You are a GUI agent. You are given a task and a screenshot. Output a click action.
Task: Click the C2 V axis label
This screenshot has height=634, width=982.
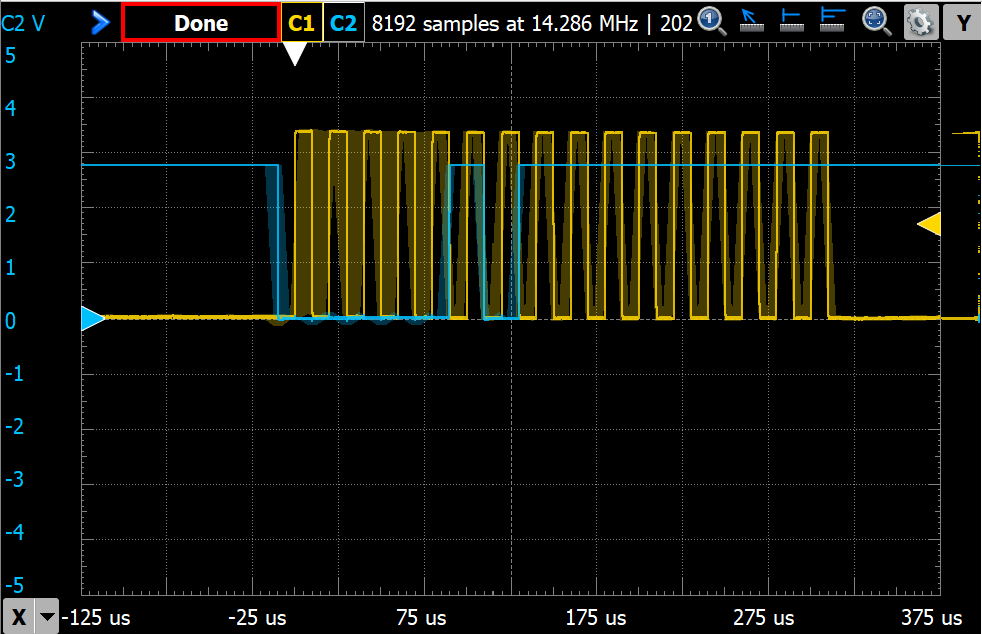click(23, 23)
